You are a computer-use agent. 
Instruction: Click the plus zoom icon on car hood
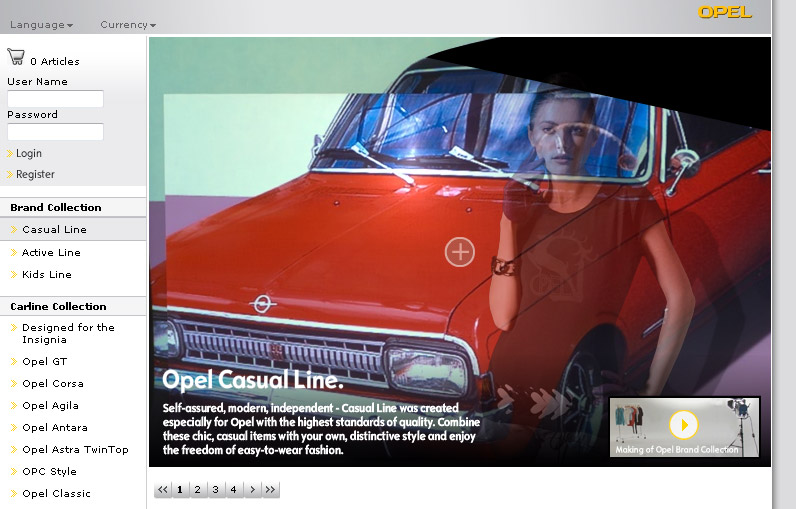pos(459,252)
